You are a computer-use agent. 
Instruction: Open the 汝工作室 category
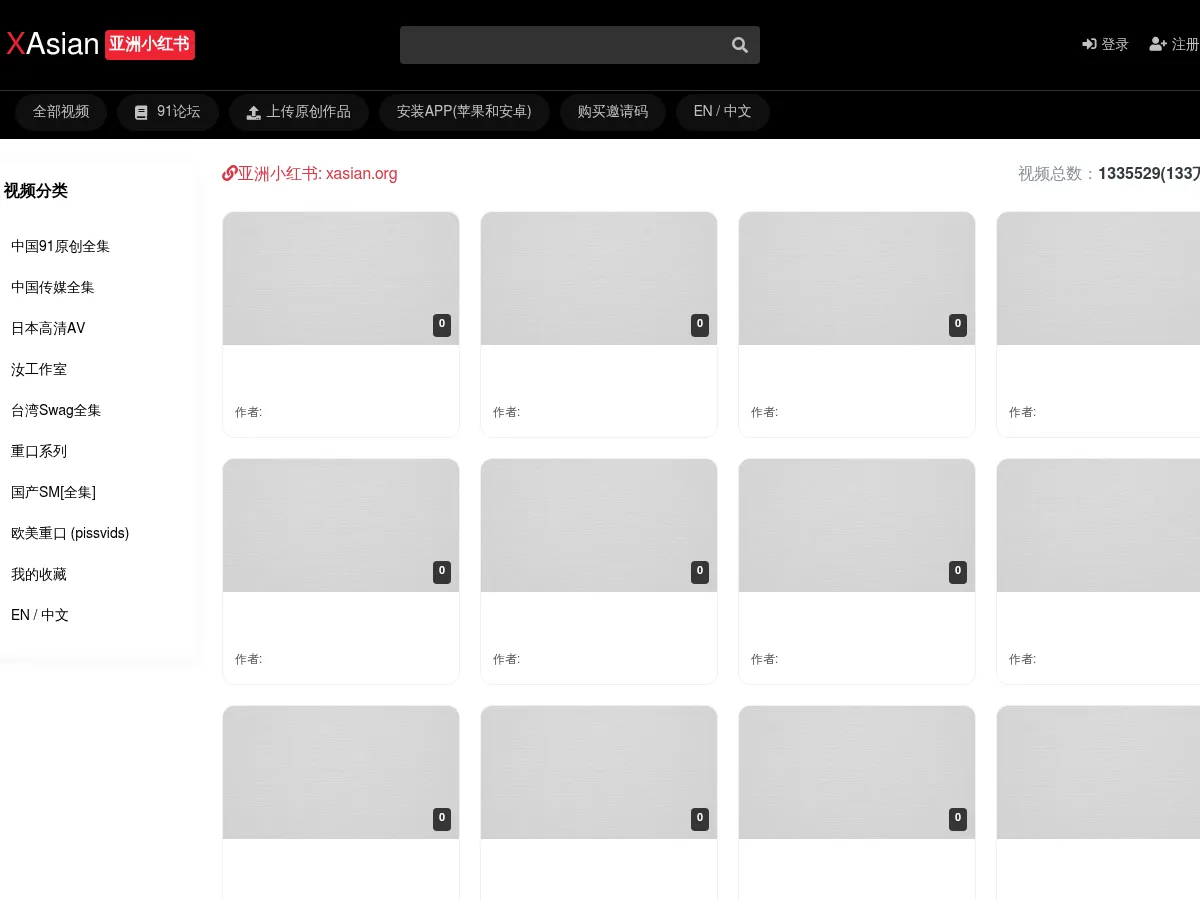(39, 369)
